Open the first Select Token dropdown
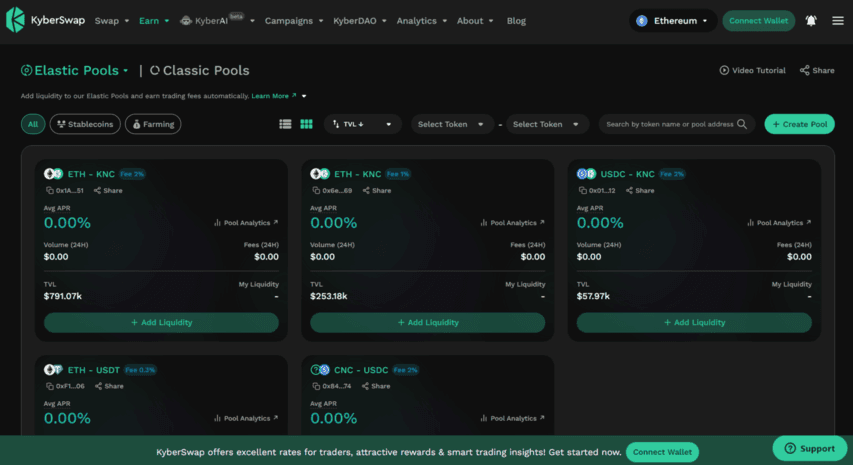This screenshot has height=465, width=853. [452, 124]
